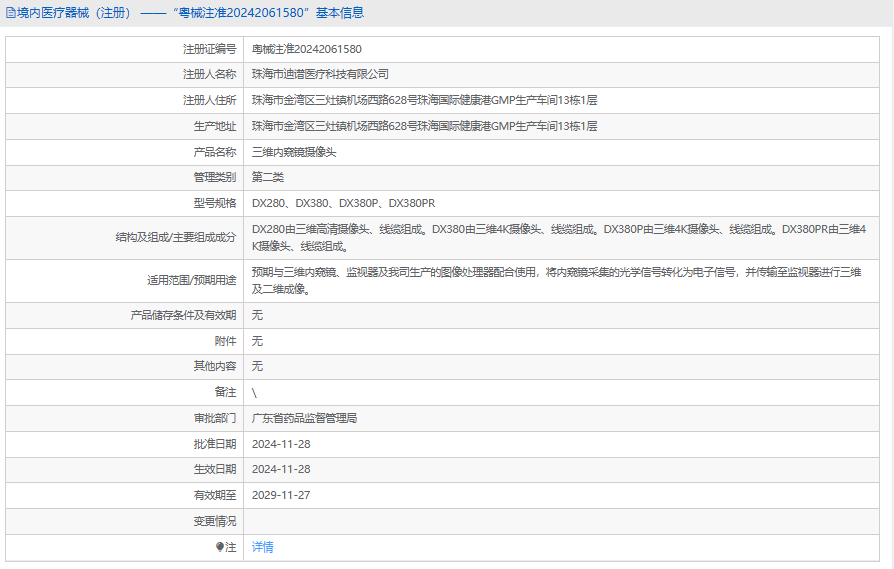The height and width of the screenshot is (569, 894).
Task: Click the 生产地址 row label
Action: tap(214, 126)
